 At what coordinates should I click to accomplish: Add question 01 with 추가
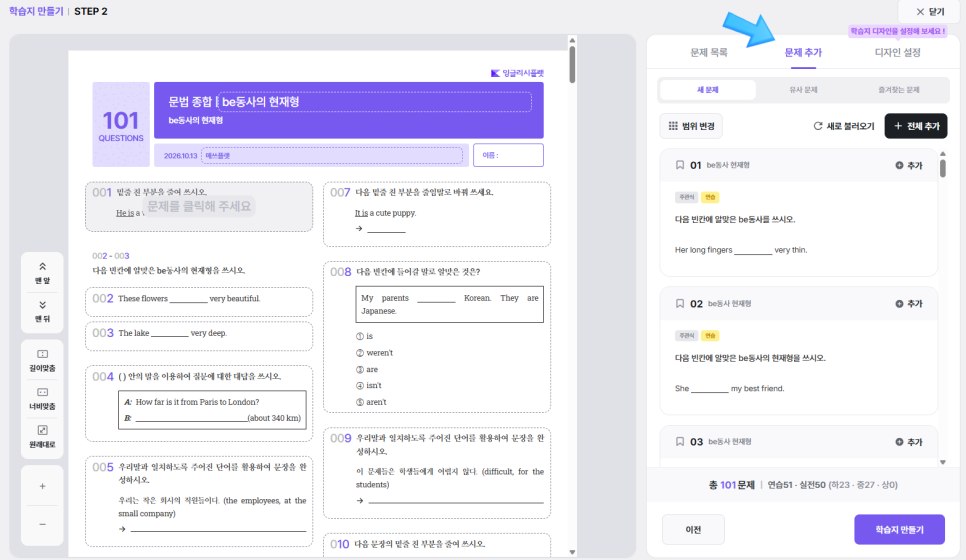coord(909,165)
